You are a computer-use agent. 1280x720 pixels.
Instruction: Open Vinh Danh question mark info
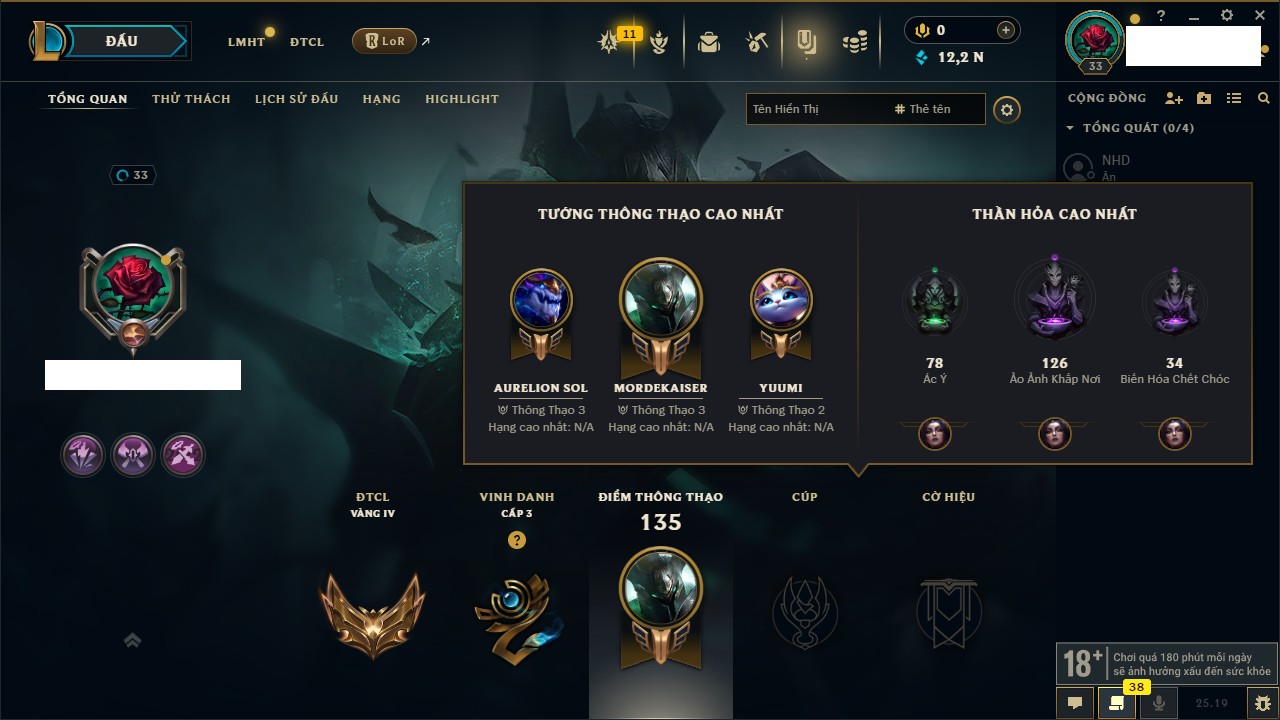click(516, 540)
